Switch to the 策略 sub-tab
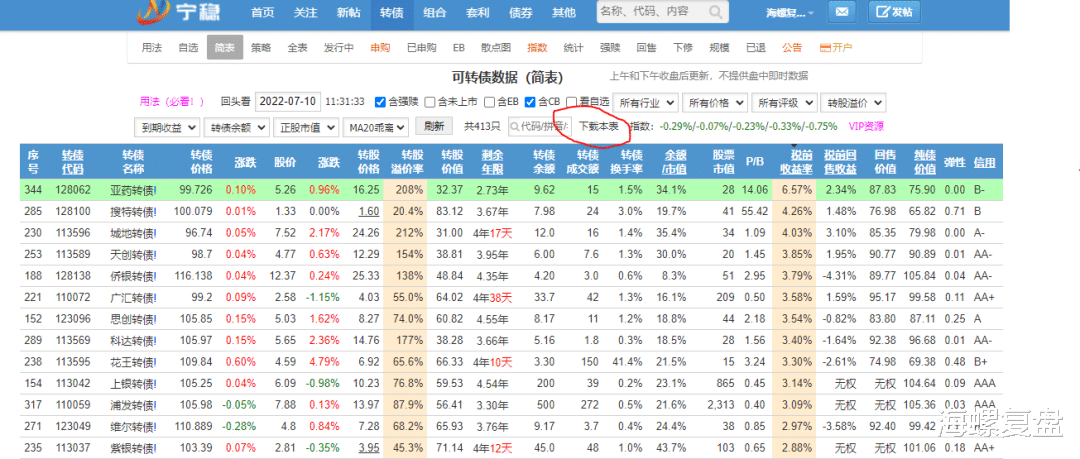Viewport: 1080px width, 459px height. point(261,48)
